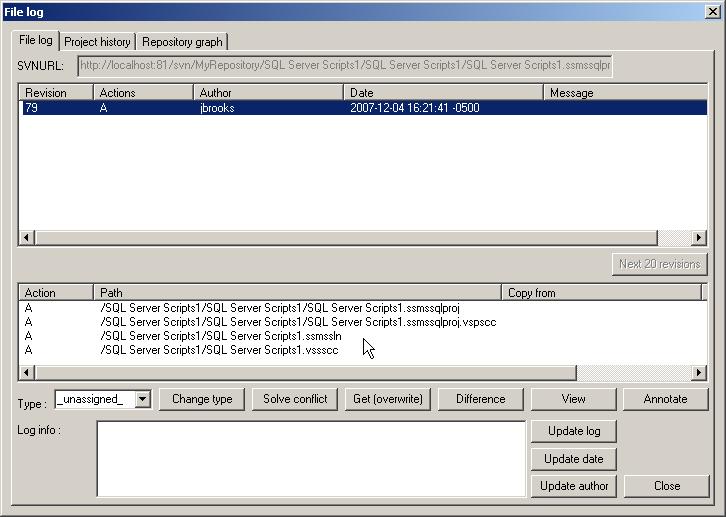
Task: Click the View button
Action: click(x=573, y=399)
